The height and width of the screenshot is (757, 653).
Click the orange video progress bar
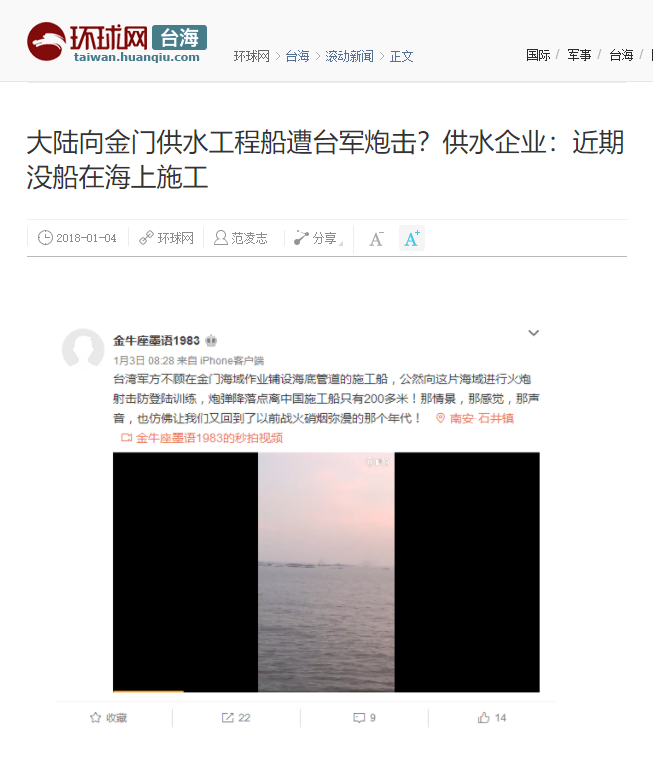tap(148, 691)
